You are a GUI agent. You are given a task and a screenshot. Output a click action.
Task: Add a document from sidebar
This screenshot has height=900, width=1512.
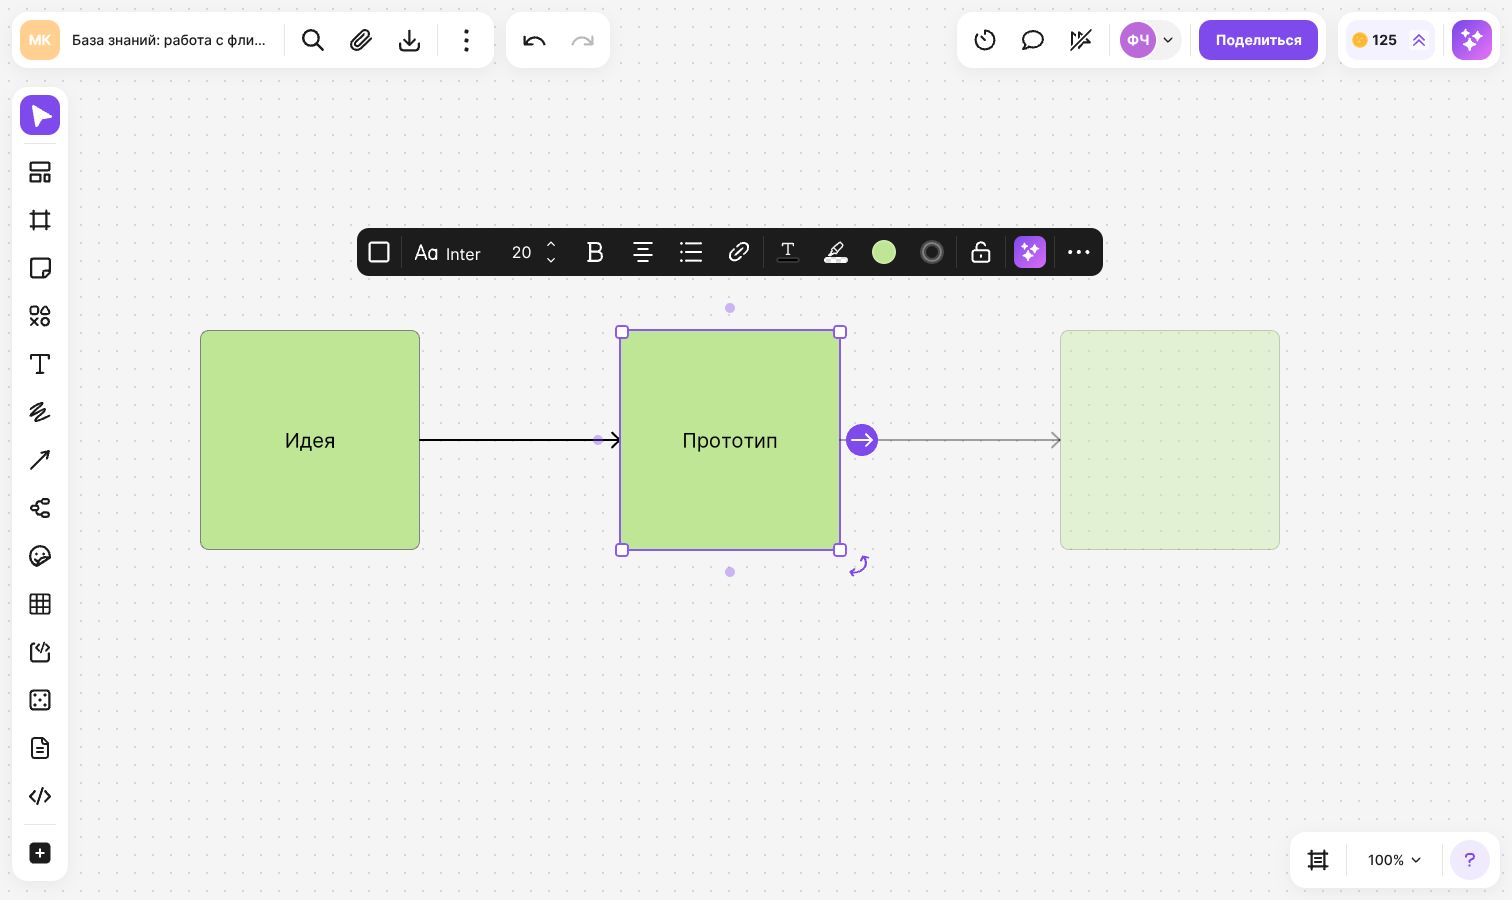[x=40, y=748]
